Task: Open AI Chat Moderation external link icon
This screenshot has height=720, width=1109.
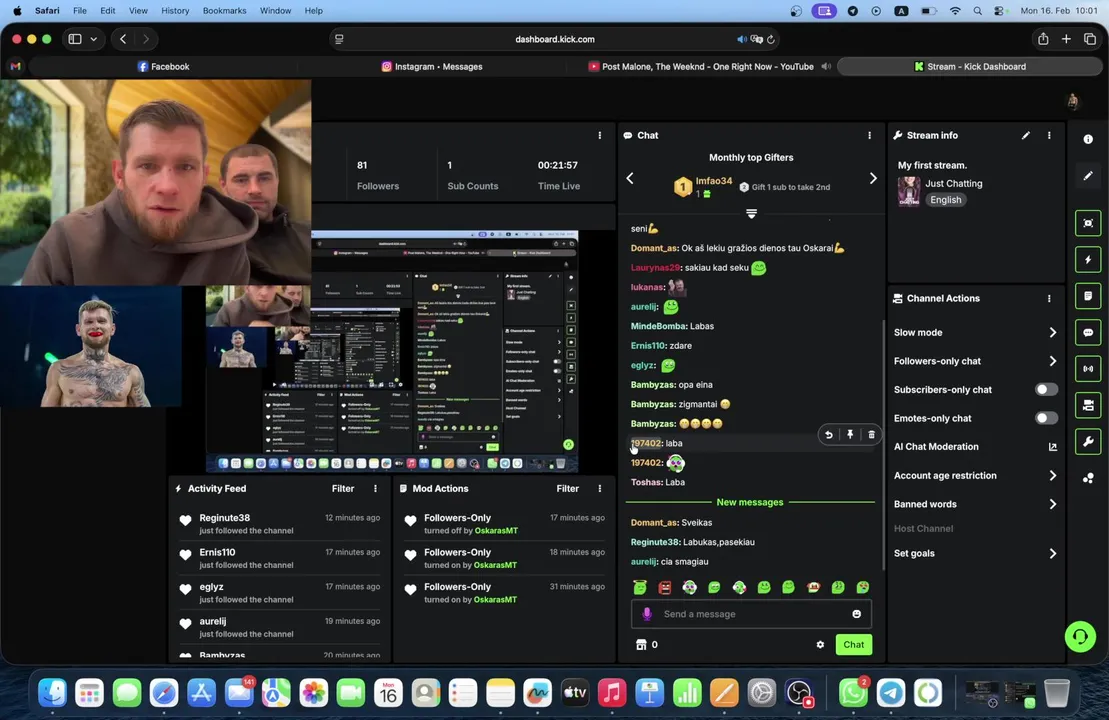Action: click(x=1052, y=447)
